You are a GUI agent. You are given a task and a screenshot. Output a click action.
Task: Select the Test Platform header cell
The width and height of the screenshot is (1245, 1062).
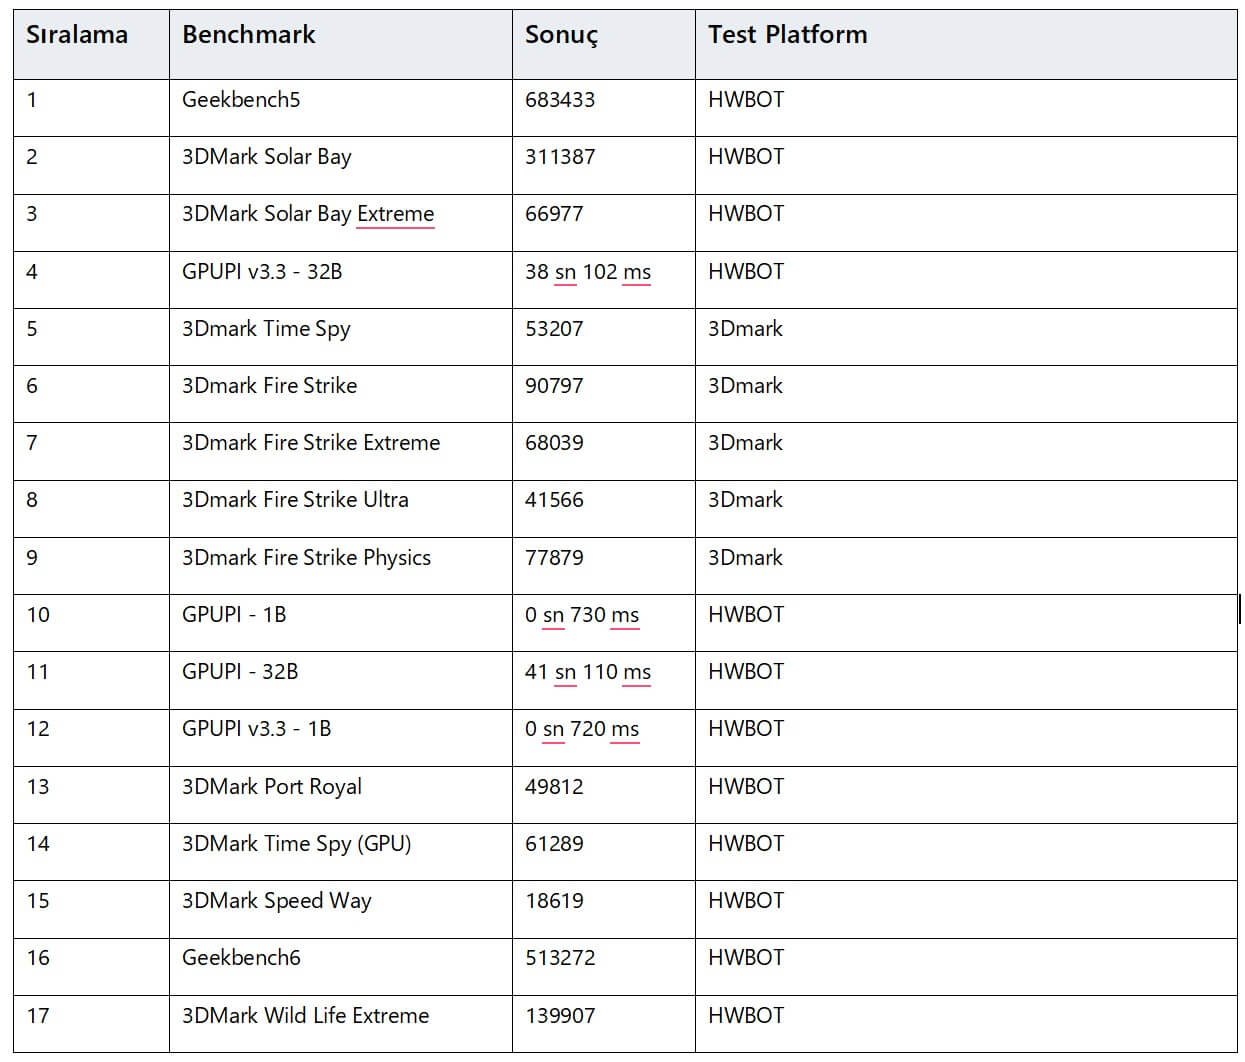click(x=787, y=35)
